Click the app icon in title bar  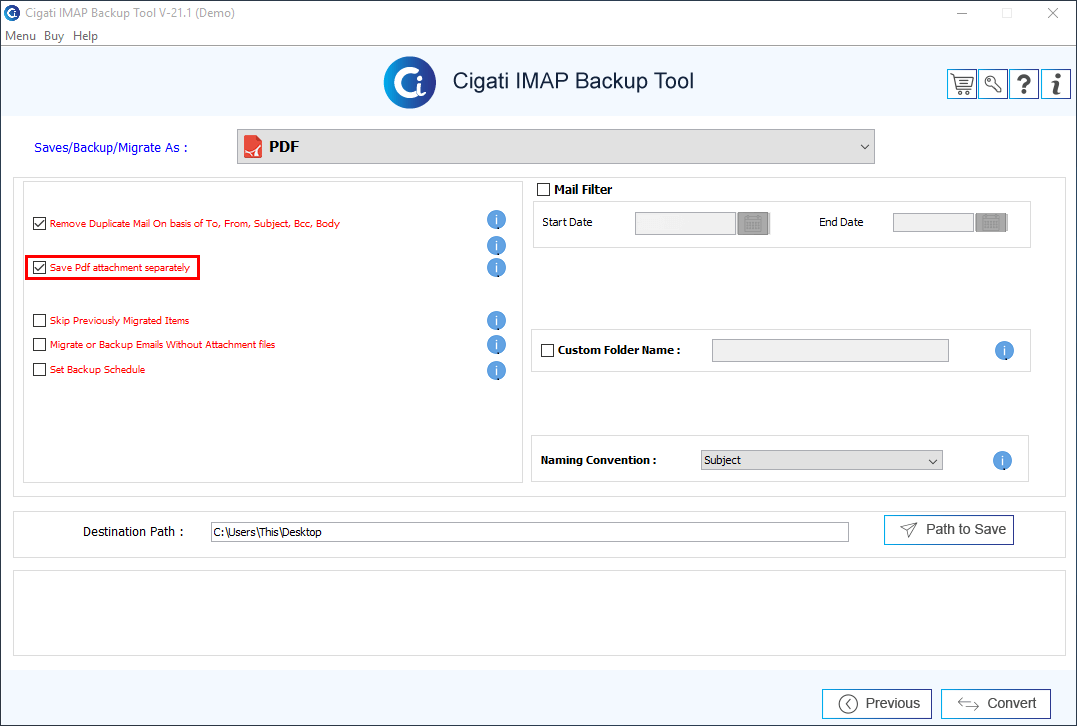coord(12,12)
